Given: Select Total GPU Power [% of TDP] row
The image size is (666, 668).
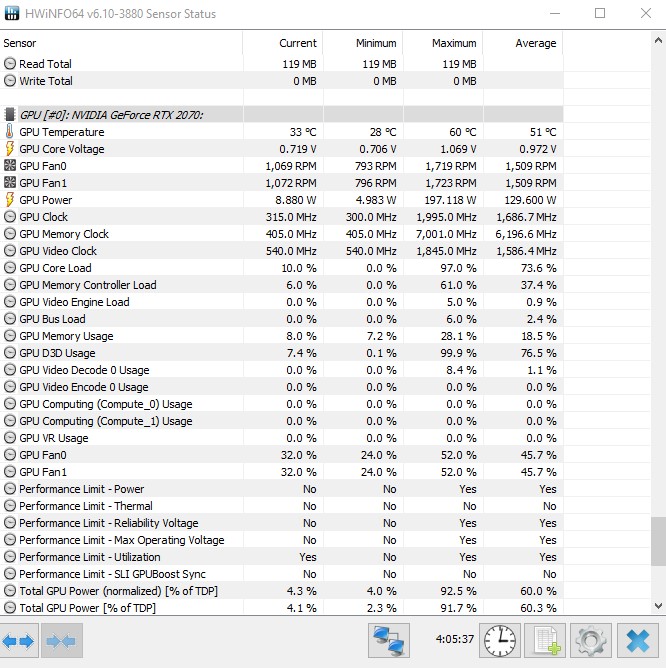Looking at the screenshot, I should [x=282, y=608].
